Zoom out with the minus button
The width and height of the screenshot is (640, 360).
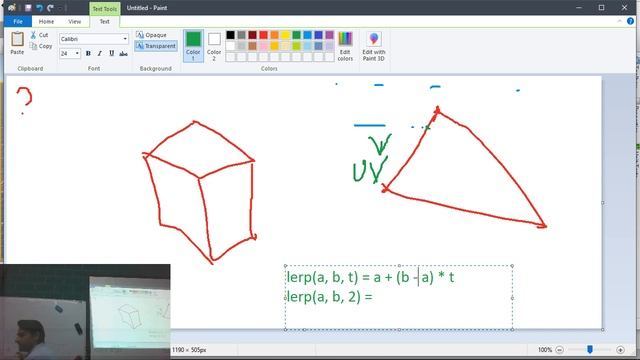pos(560,350)
